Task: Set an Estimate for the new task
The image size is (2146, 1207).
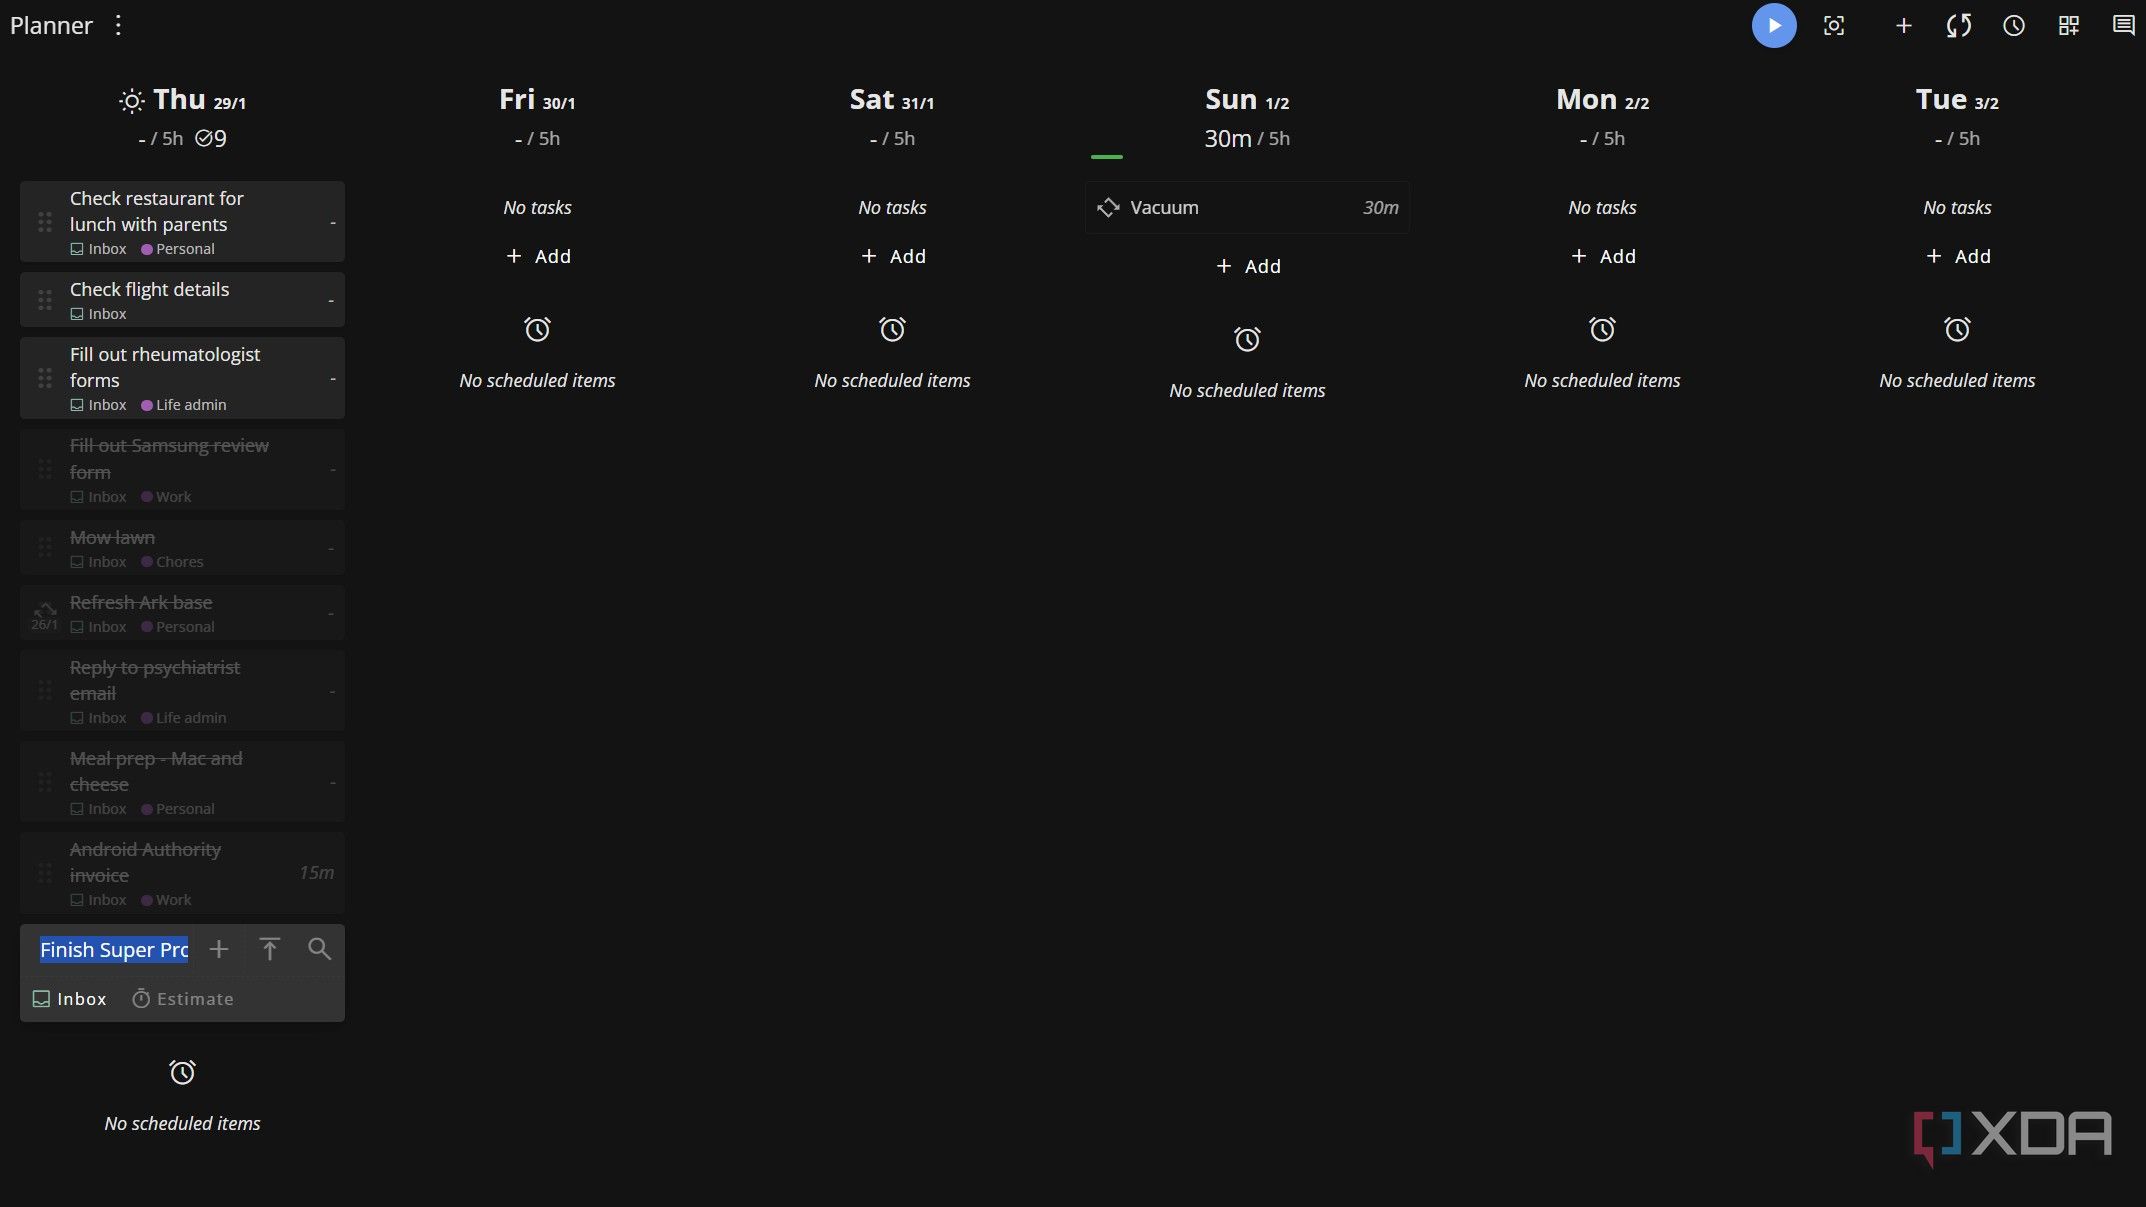Action: 183,999
